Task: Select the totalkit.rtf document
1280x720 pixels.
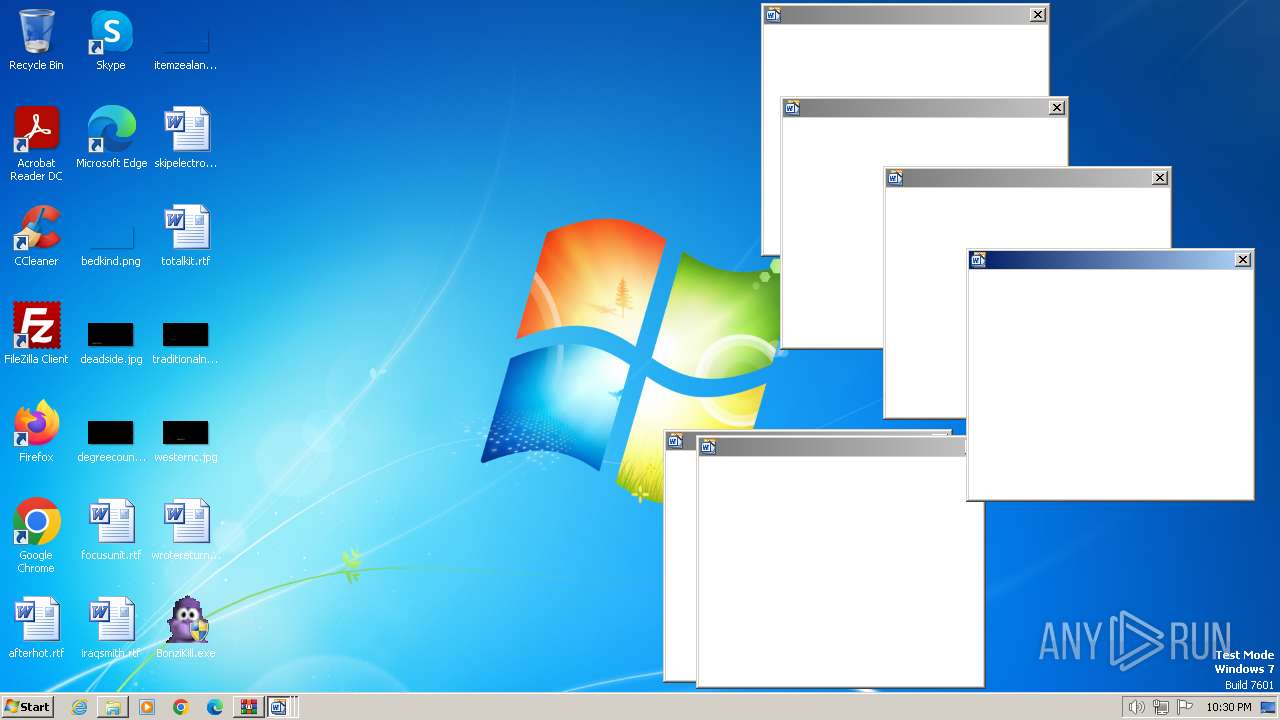Action: point(185,235)
